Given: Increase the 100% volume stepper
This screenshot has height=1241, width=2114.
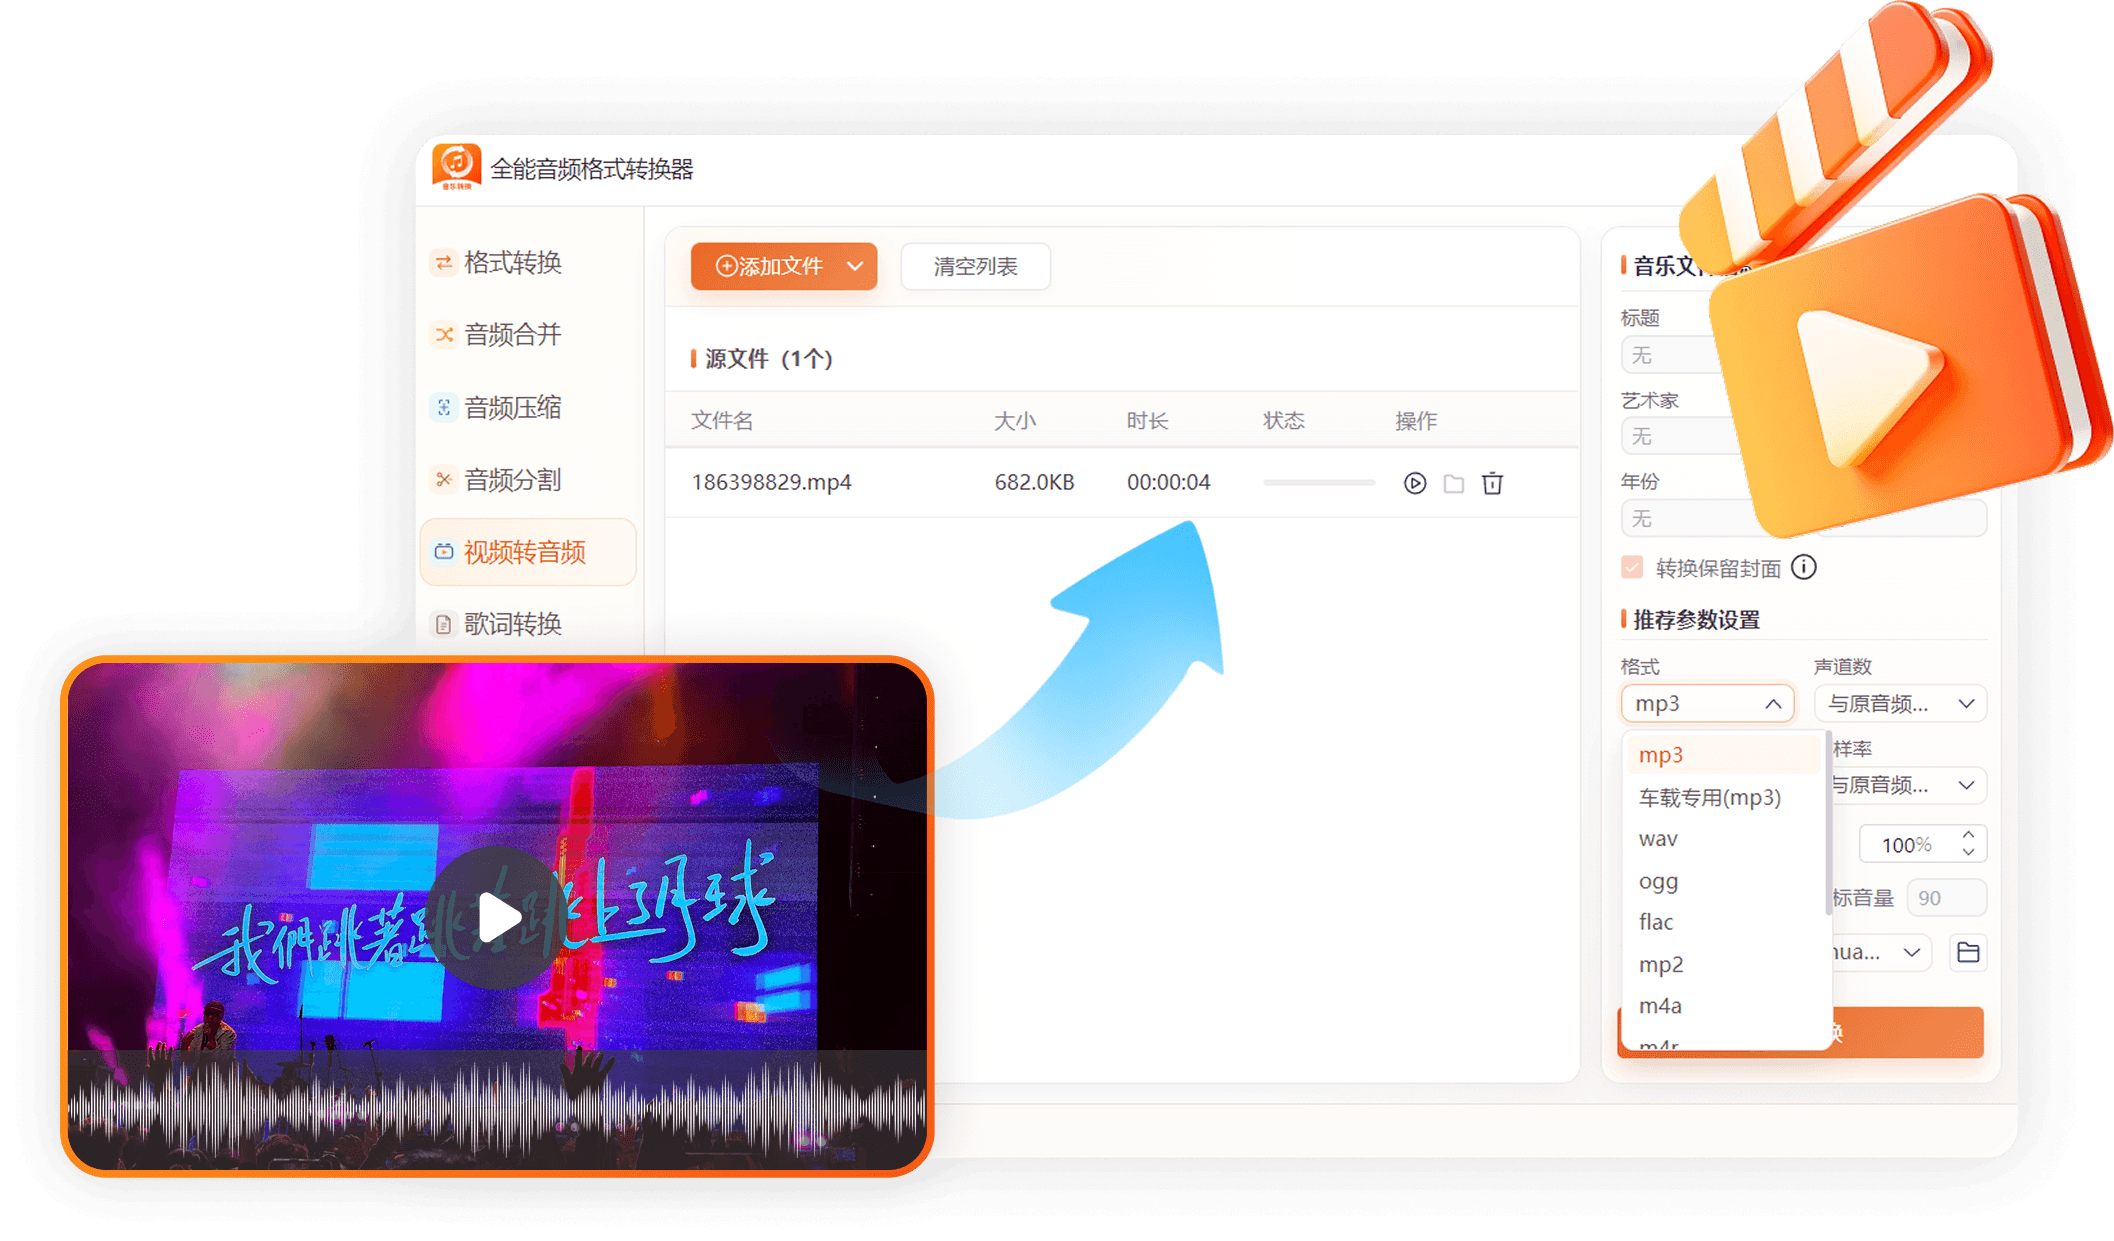Looking at the screenshot, I should click(1968, 835).
